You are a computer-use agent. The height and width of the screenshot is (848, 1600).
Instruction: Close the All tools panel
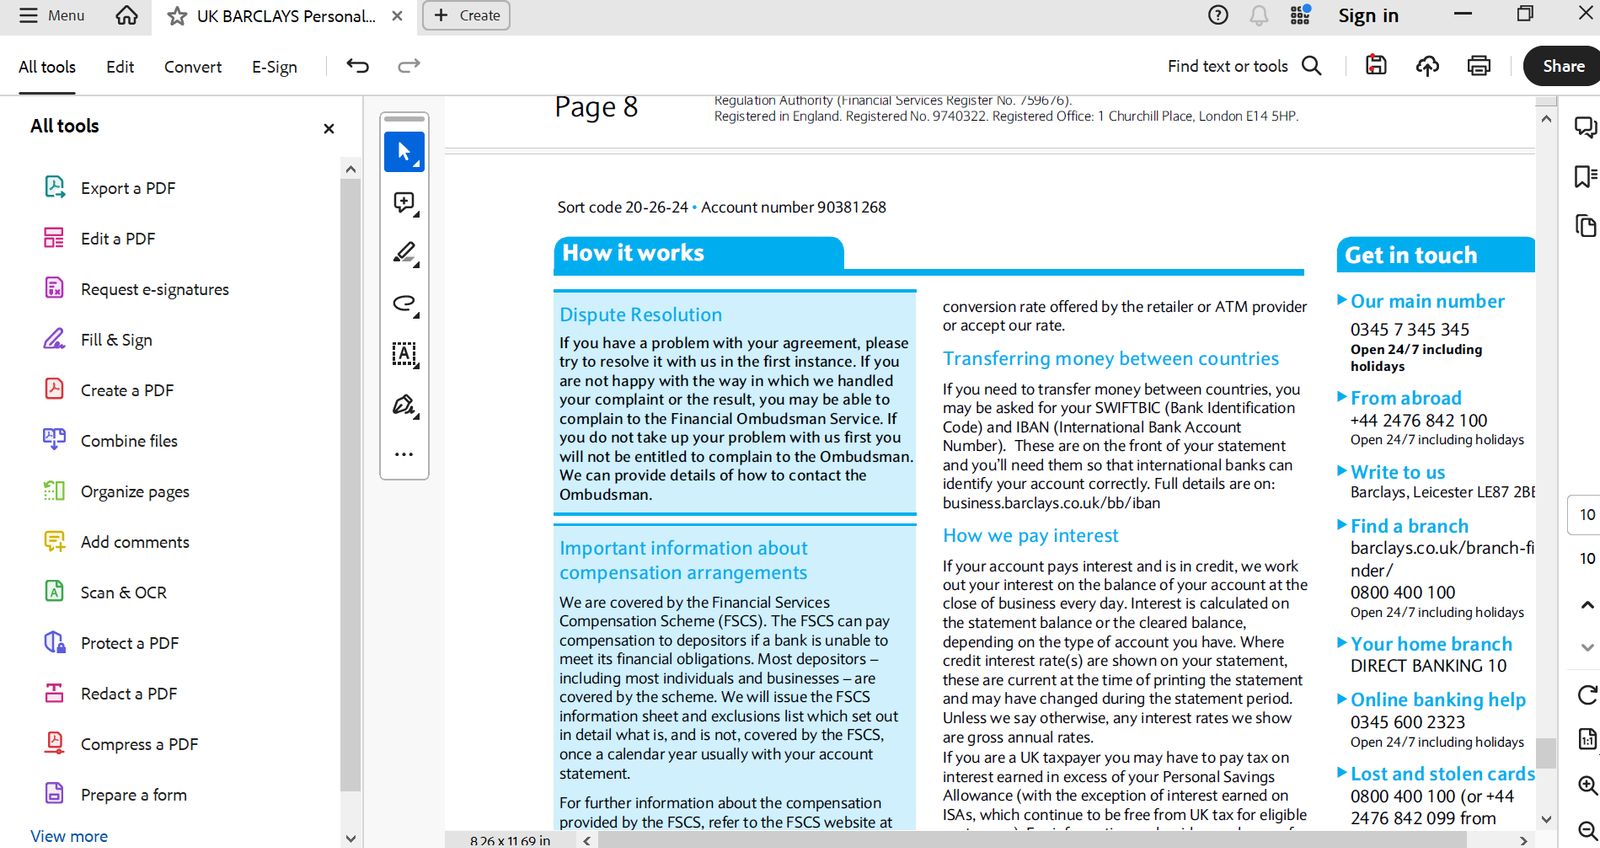329,128
